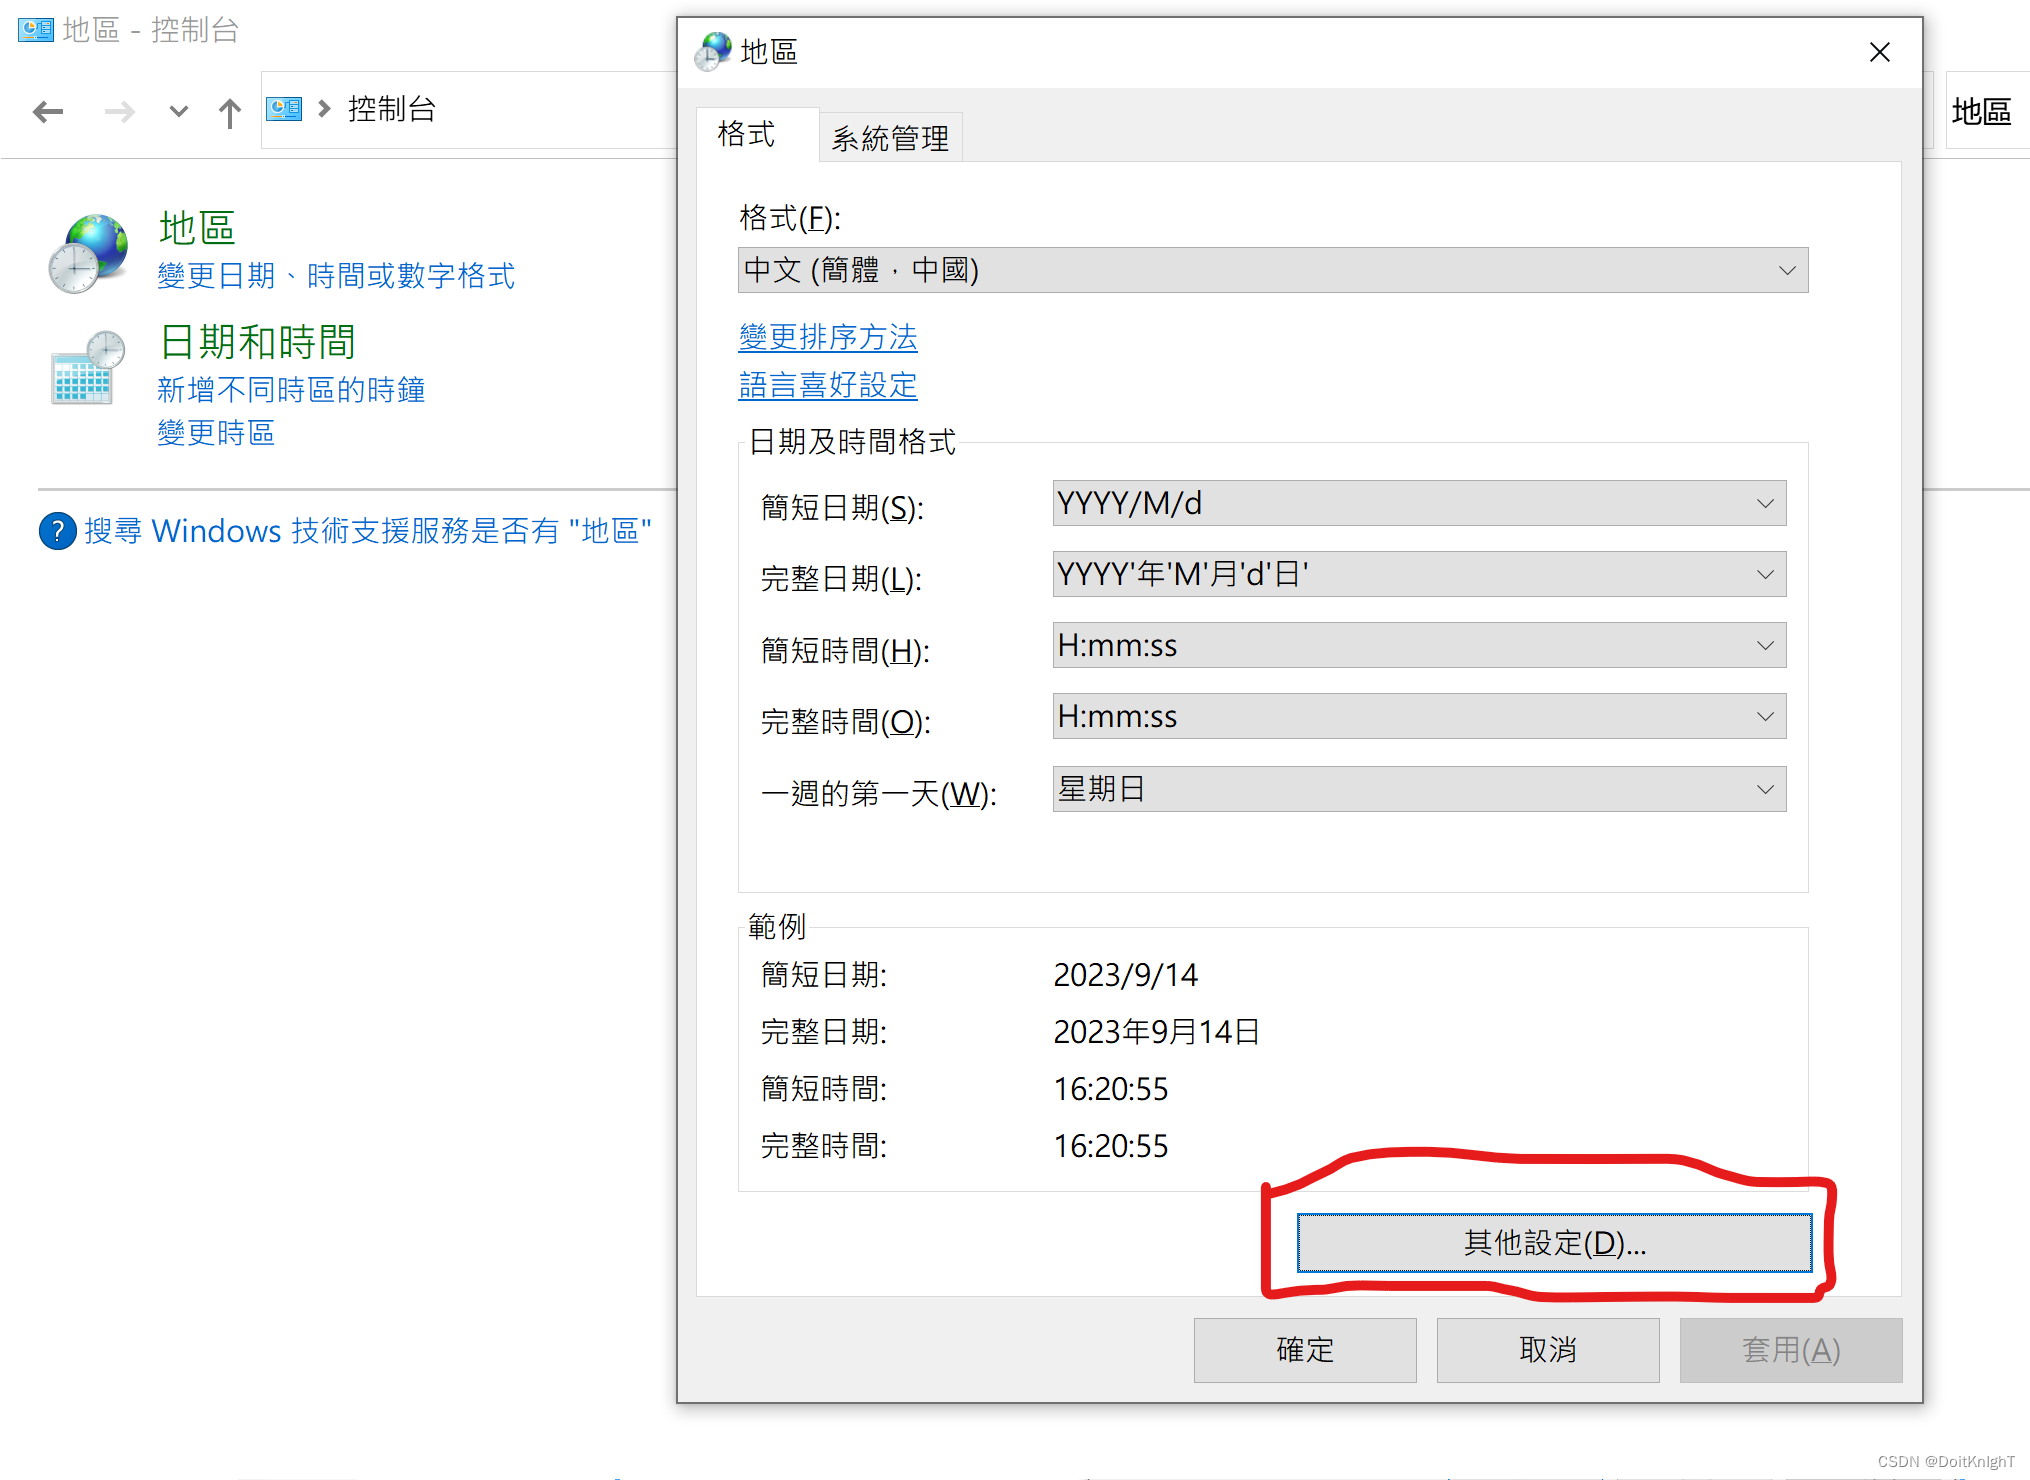
Task: Switch to the 系統管理 tab
Action: [x=890, y=138]
